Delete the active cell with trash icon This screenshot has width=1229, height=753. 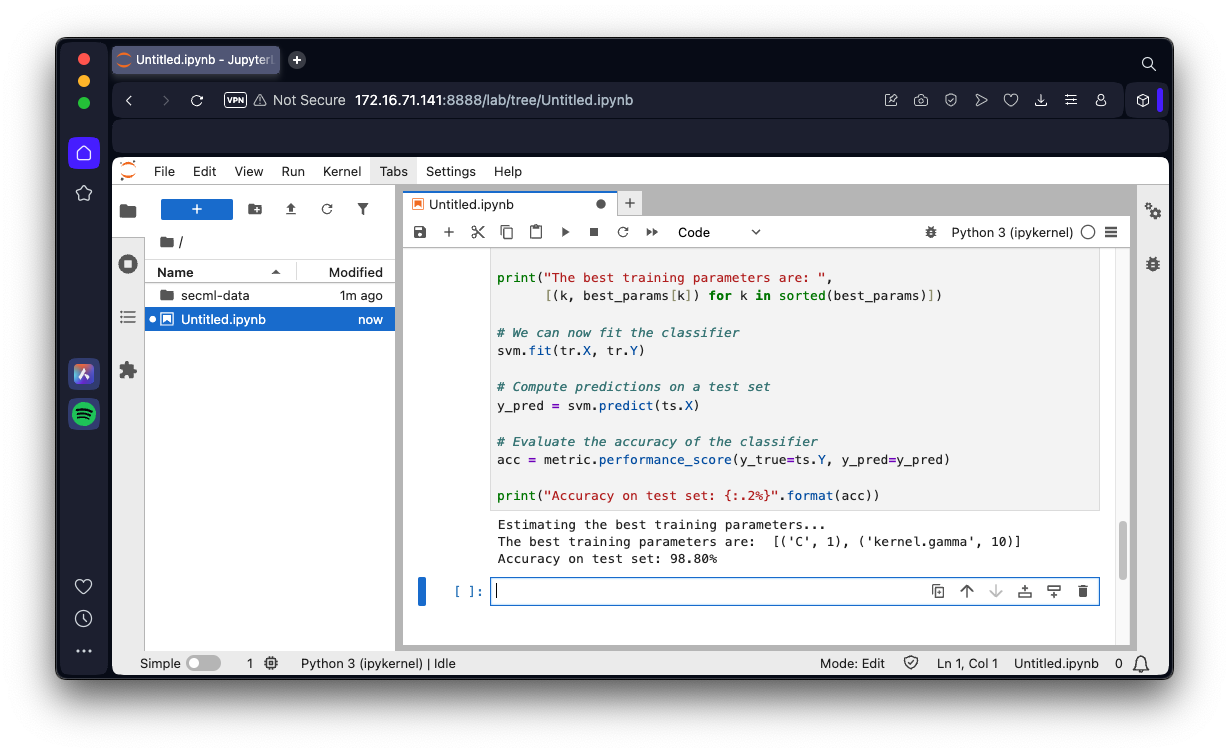click(1082, 591)
